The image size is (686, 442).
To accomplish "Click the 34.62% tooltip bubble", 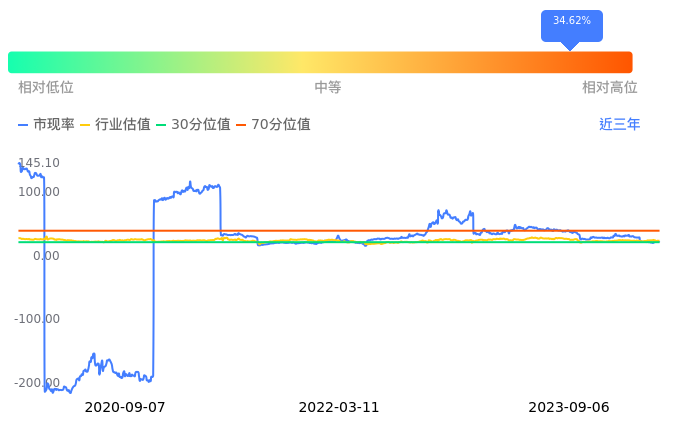I will (x=571, y=21).
